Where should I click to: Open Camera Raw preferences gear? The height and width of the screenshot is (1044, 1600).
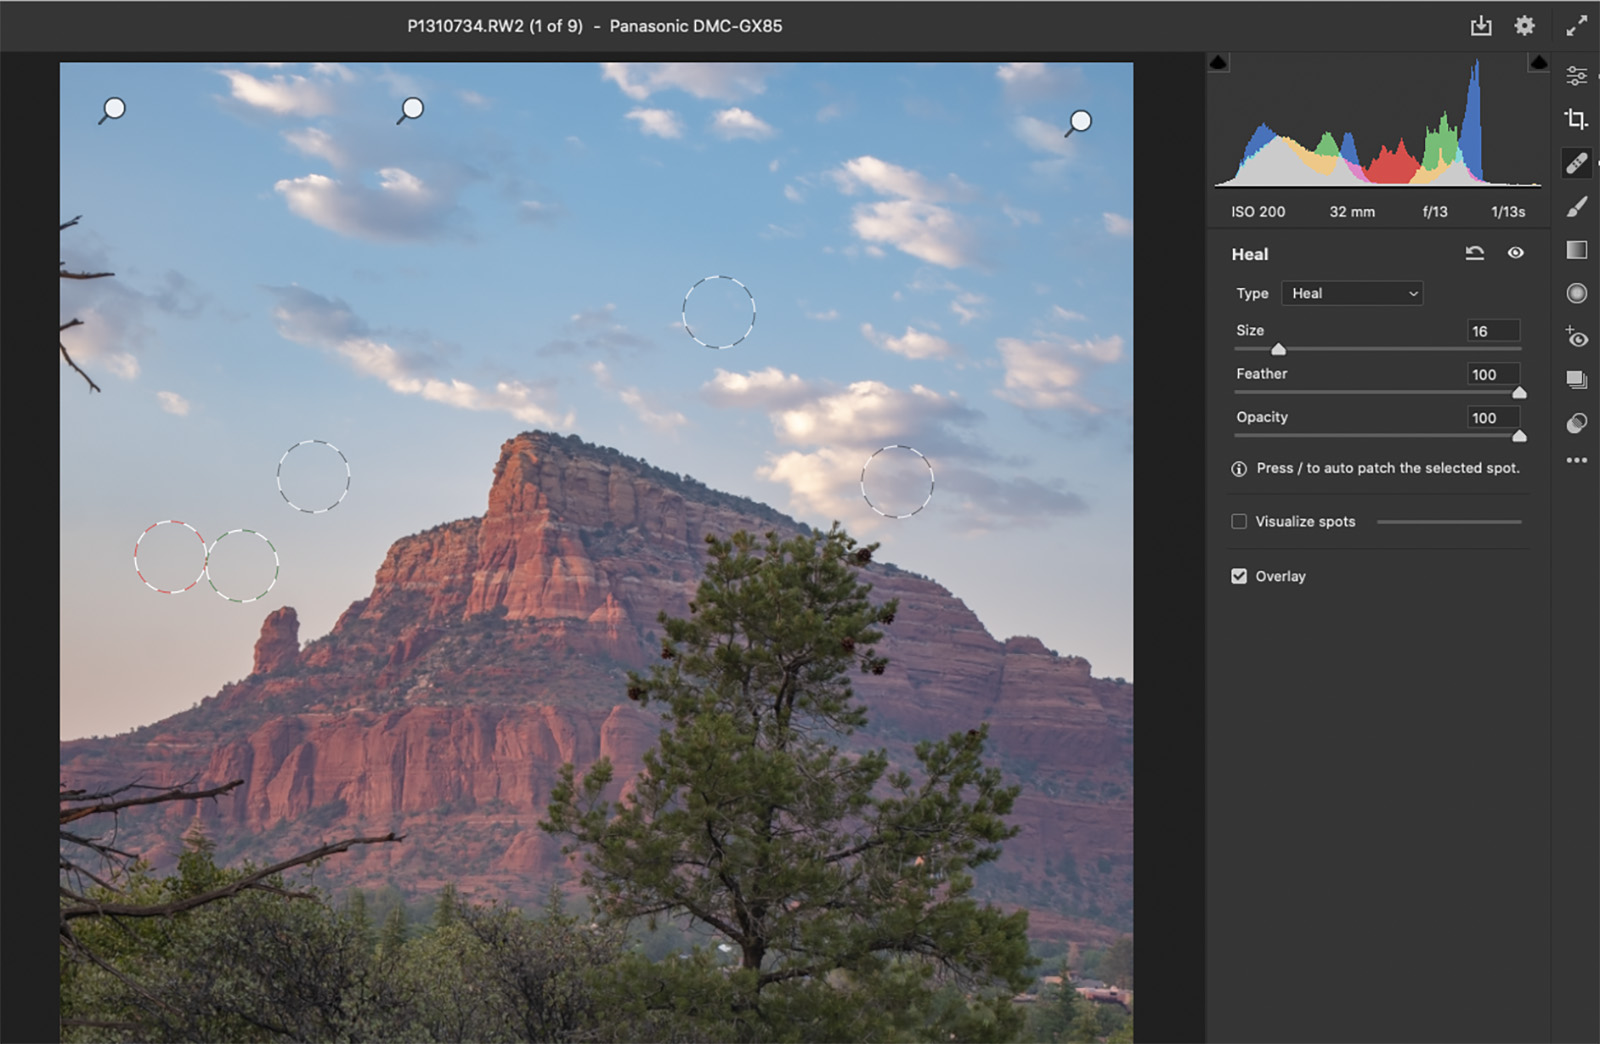1524,26
